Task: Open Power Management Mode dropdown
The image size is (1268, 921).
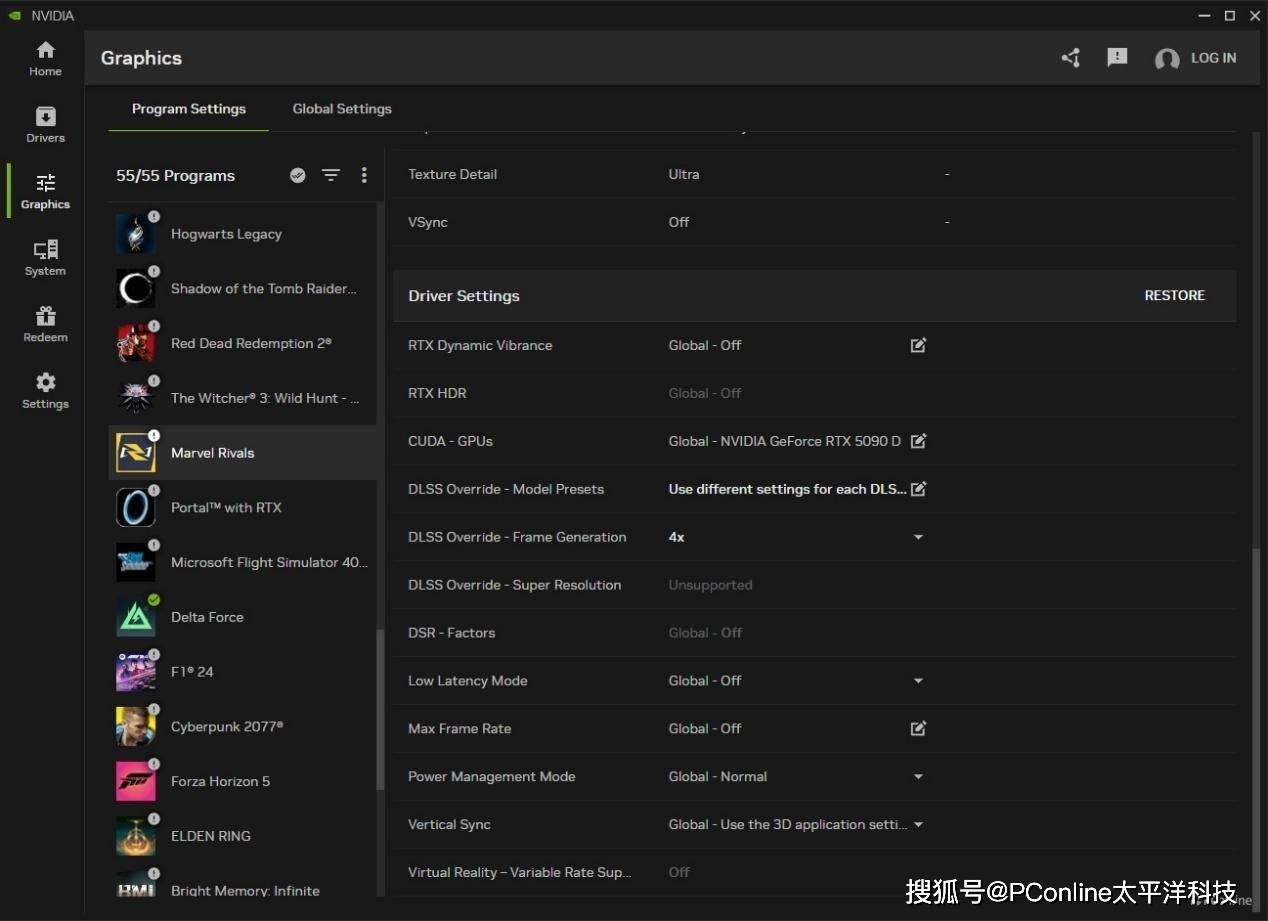Action: [x=918, y=777]
